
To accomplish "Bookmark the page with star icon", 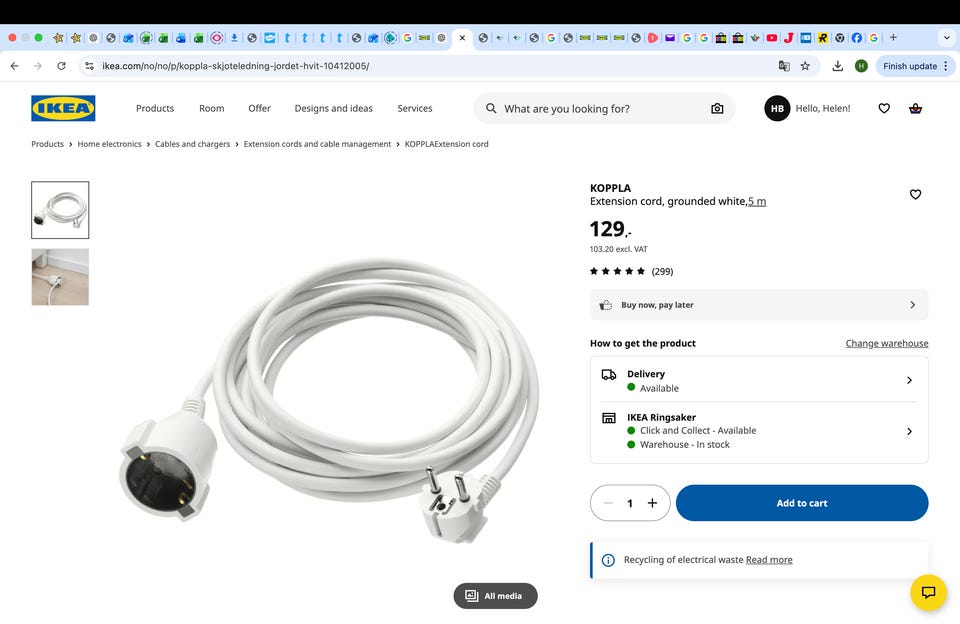I will tap(805, 66).
